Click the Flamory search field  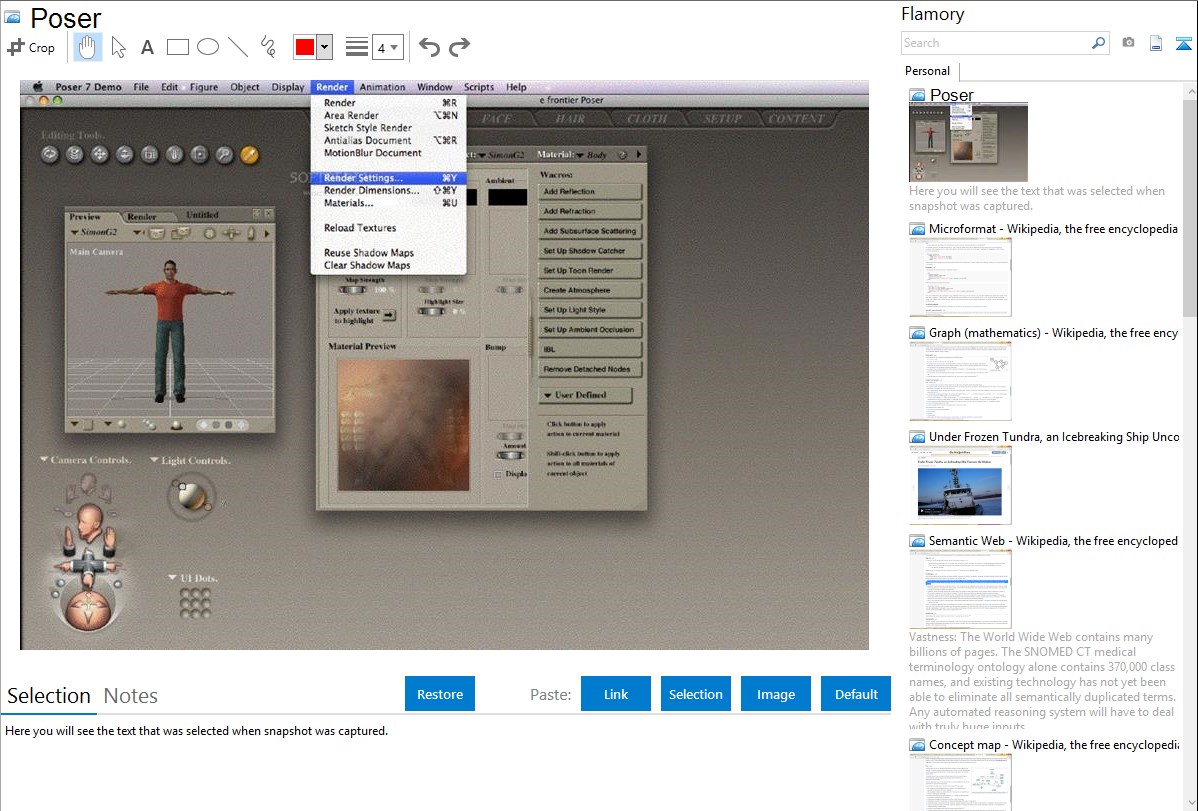tap(996, 43)
